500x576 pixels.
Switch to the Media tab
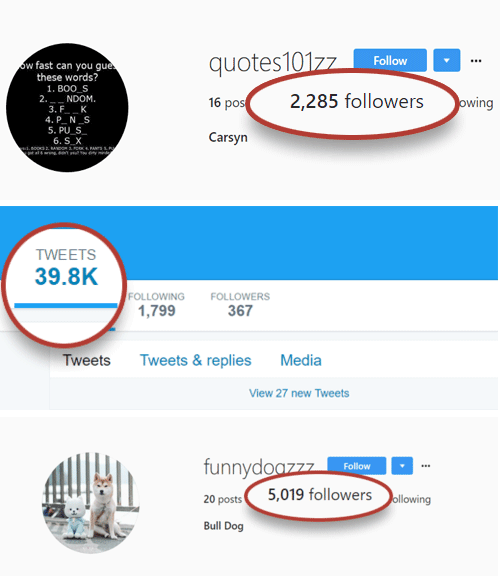(301, 360)
